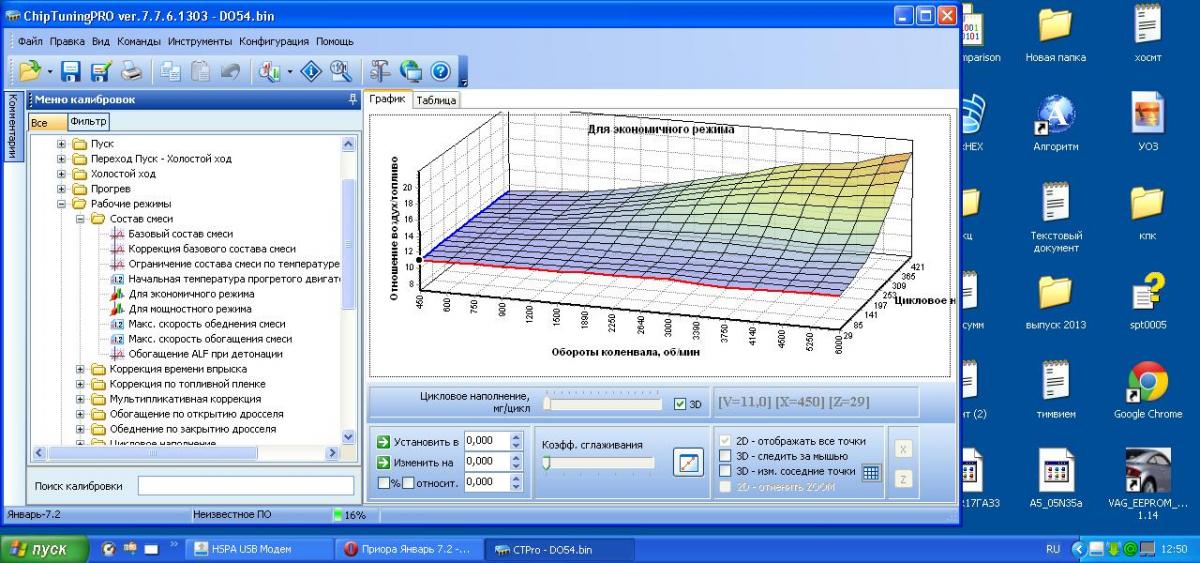Click green arrow Изменить на button
The width and height of the screenshot is (1200, 563).
click(x=384, y=462)
